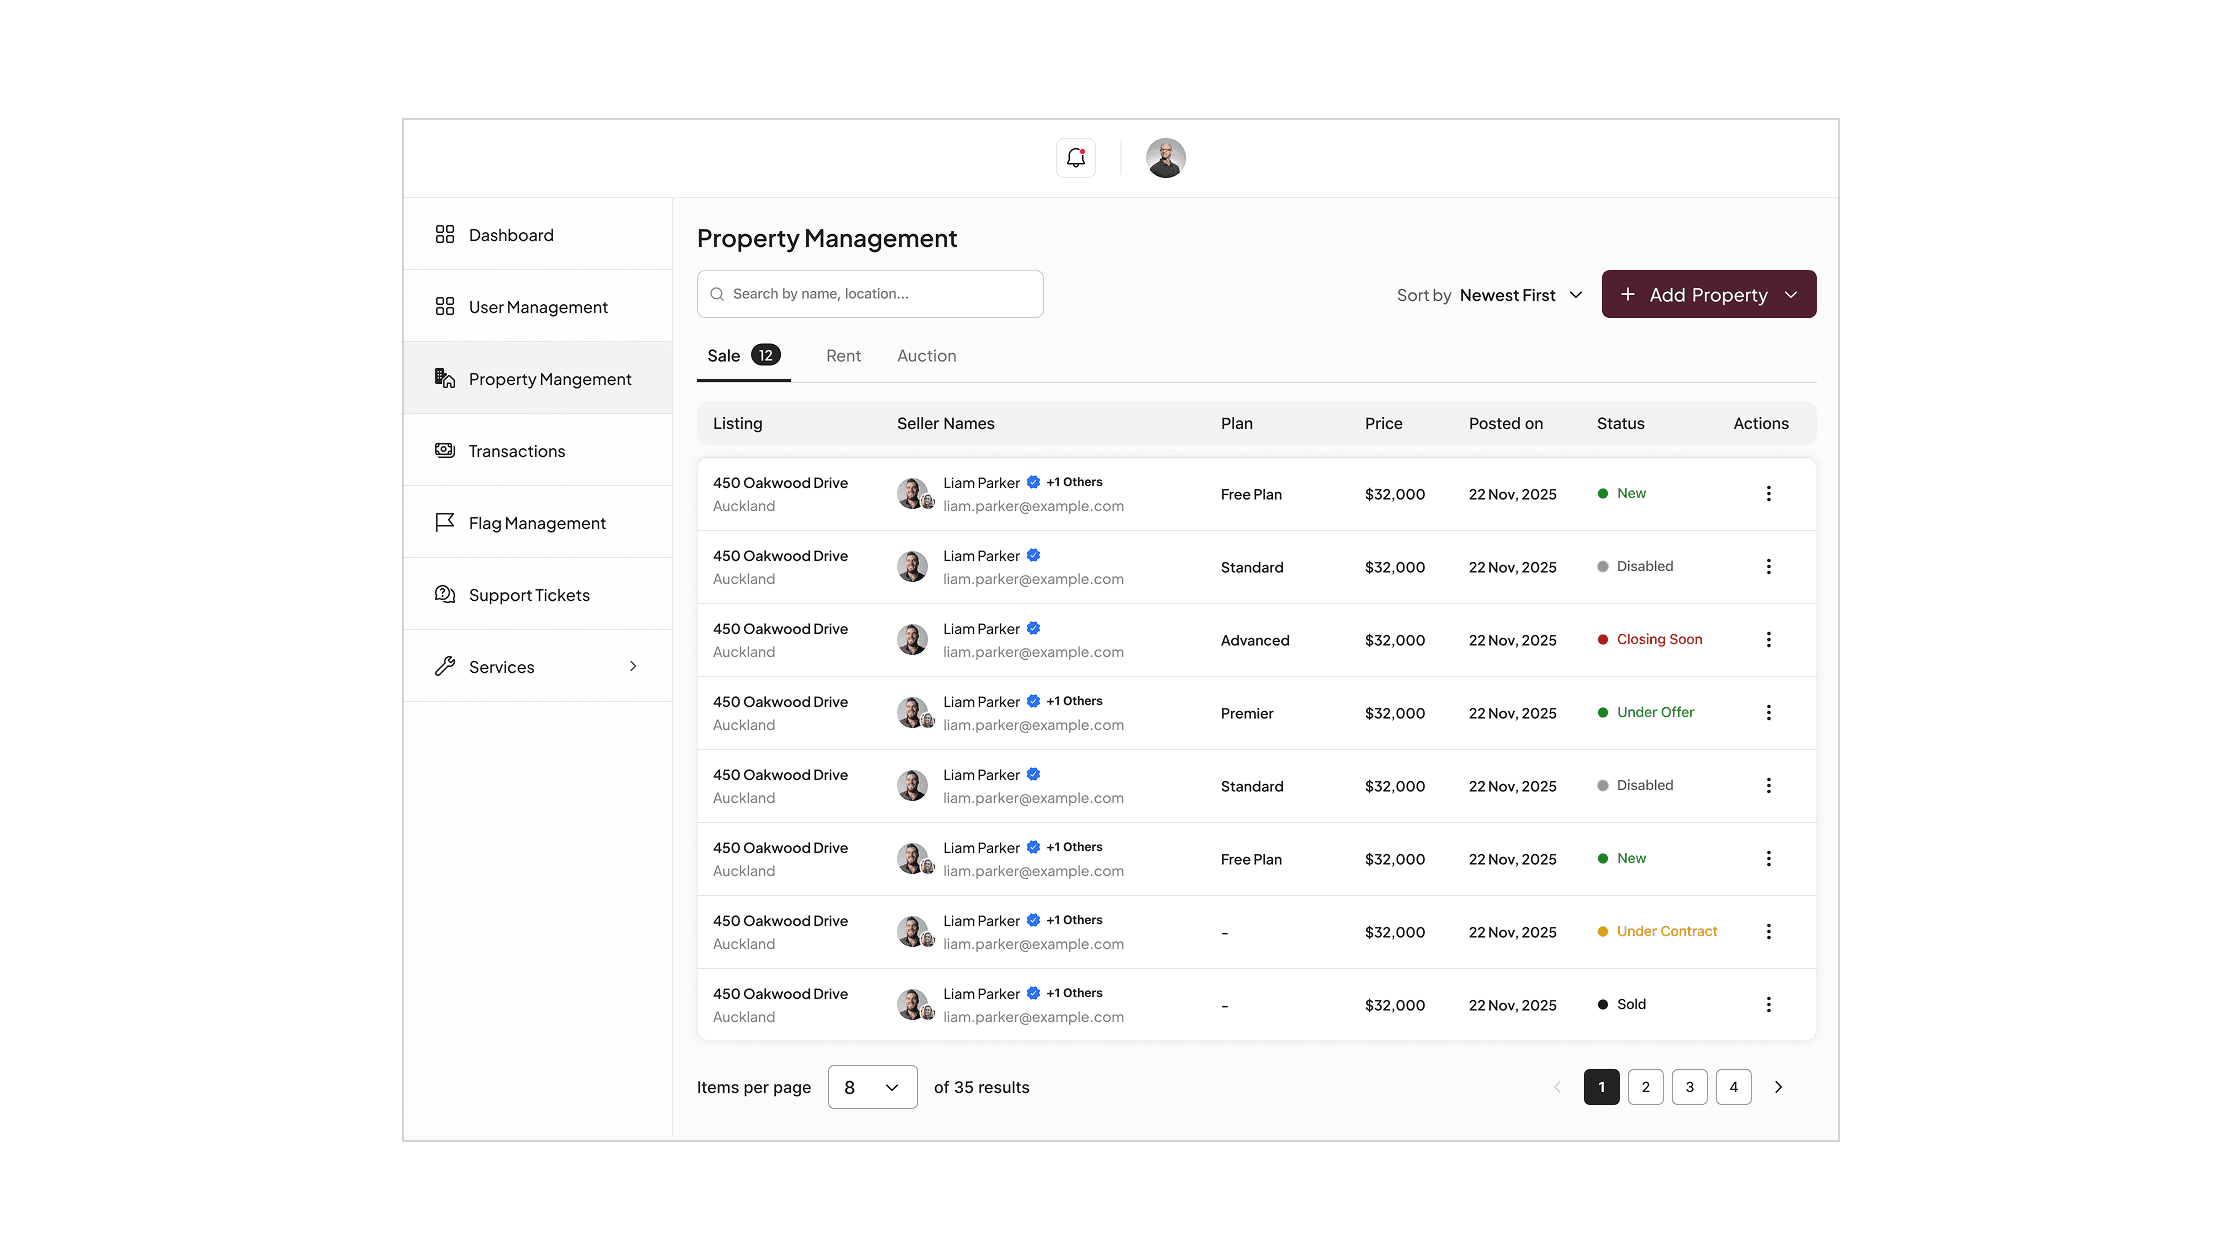Open the Sort by Newest First dropdown

[x=1490, y=295]
